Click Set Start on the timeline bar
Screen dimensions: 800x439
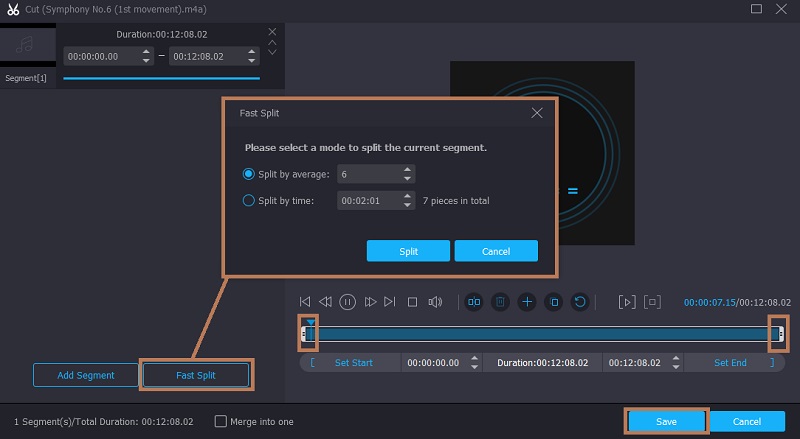click(353, 363)
